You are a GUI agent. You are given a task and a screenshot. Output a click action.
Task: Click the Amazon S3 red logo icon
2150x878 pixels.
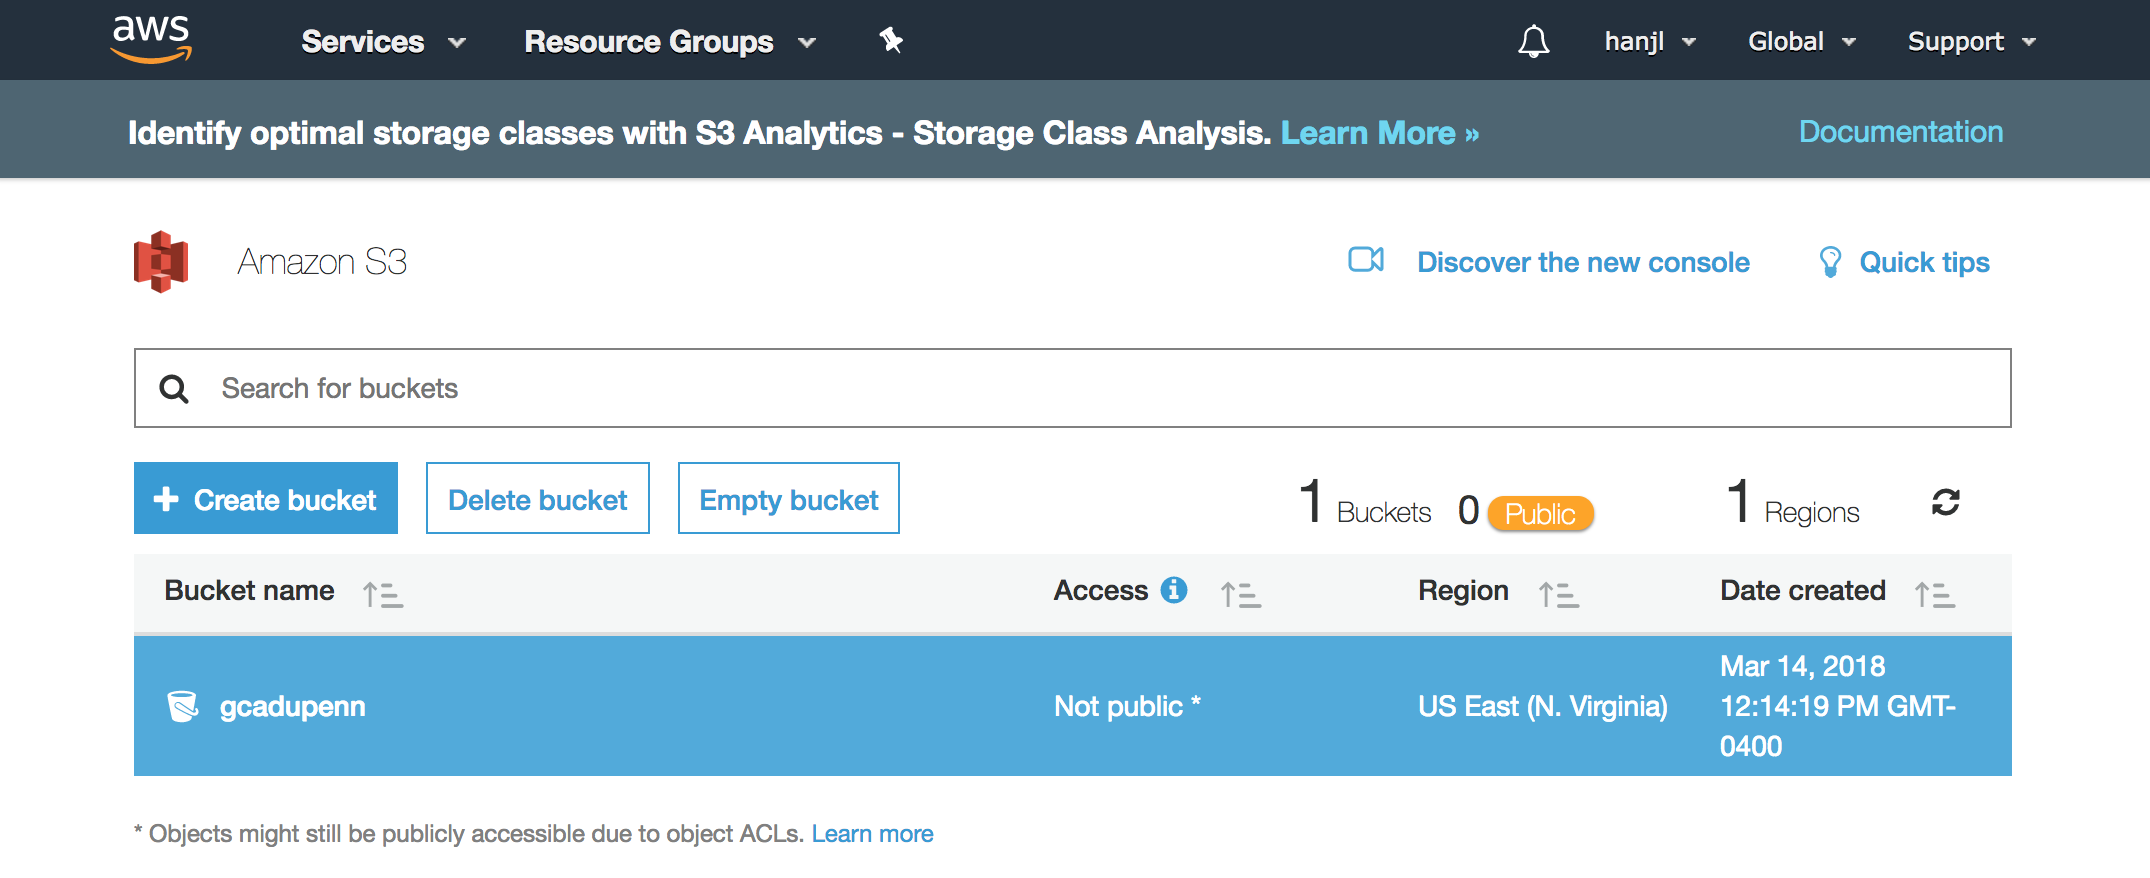pos(161,262)
